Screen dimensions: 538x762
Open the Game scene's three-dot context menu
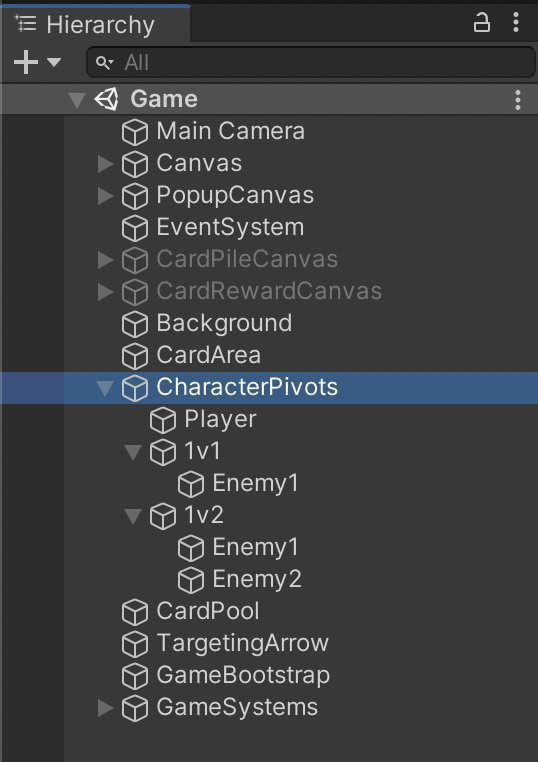518,100
